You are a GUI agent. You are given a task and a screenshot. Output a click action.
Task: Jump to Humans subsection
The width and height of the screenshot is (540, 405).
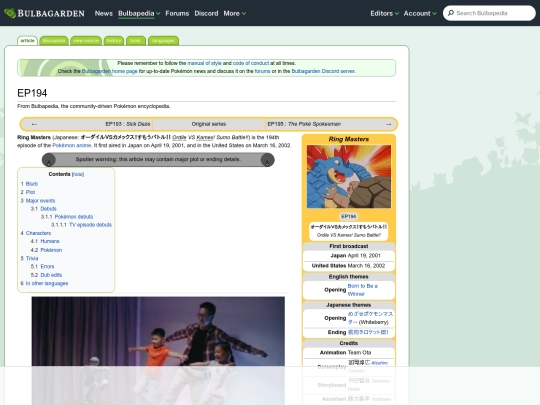[50, 241]
